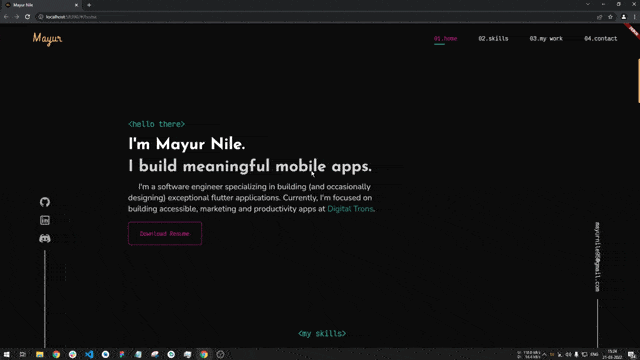Click the address bar with localhost URL
640x360 pixels.
pyautogui.click(x=314, y=17)
